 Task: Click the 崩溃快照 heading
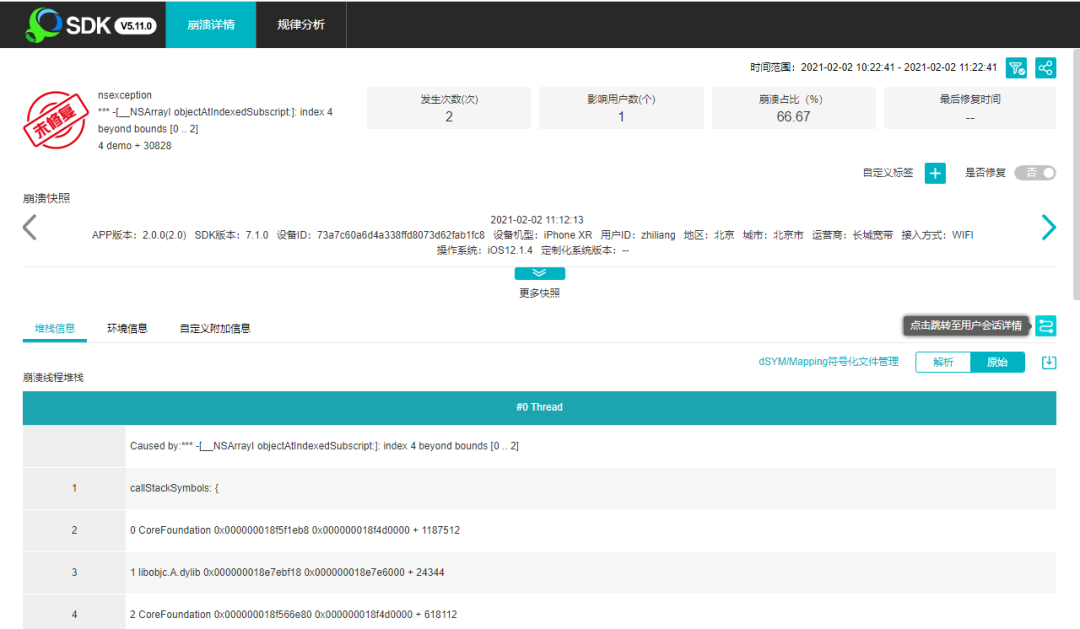46,198
